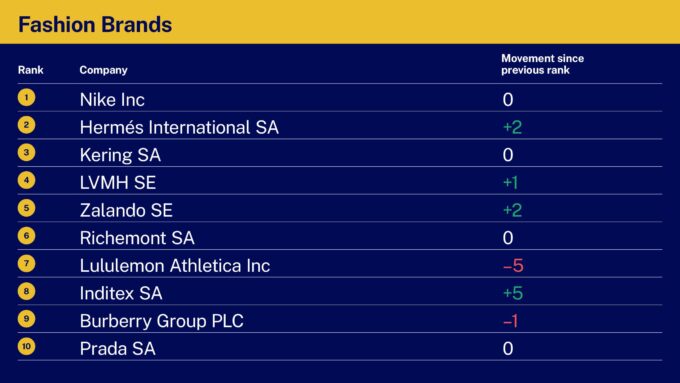This screenshot has width=680, height=383.
Task: Click Movement since previous rank header
Action: coord(543,64)
